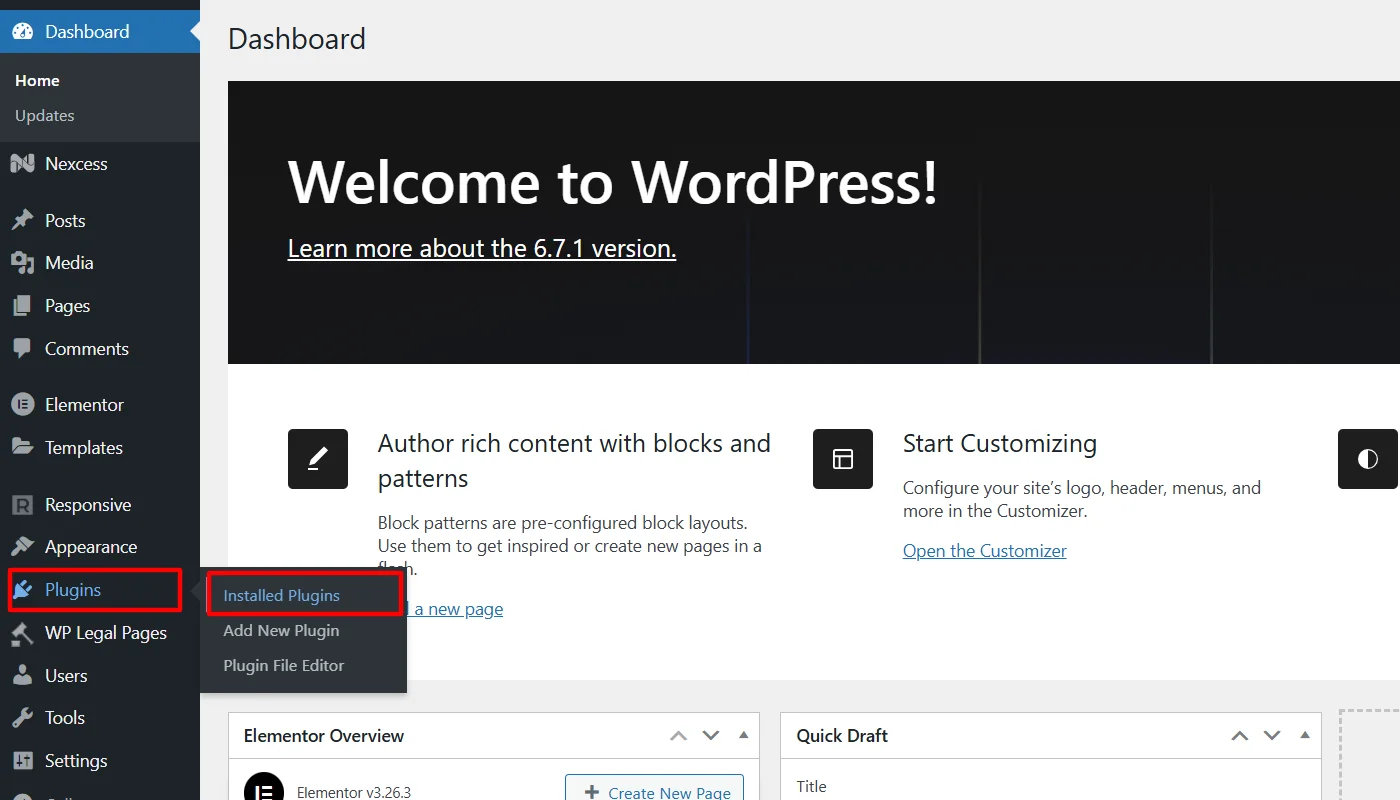1400x800 pixels.
Task: Open the Comments menu
Action: point(100,349)
